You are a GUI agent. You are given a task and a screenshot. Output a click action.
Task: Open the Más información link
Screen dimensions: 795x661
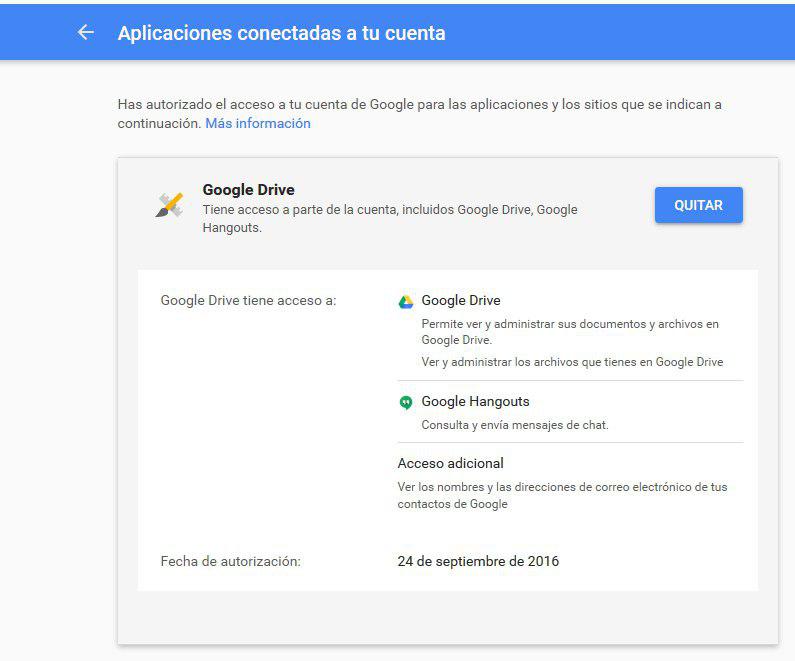[258, 123]
